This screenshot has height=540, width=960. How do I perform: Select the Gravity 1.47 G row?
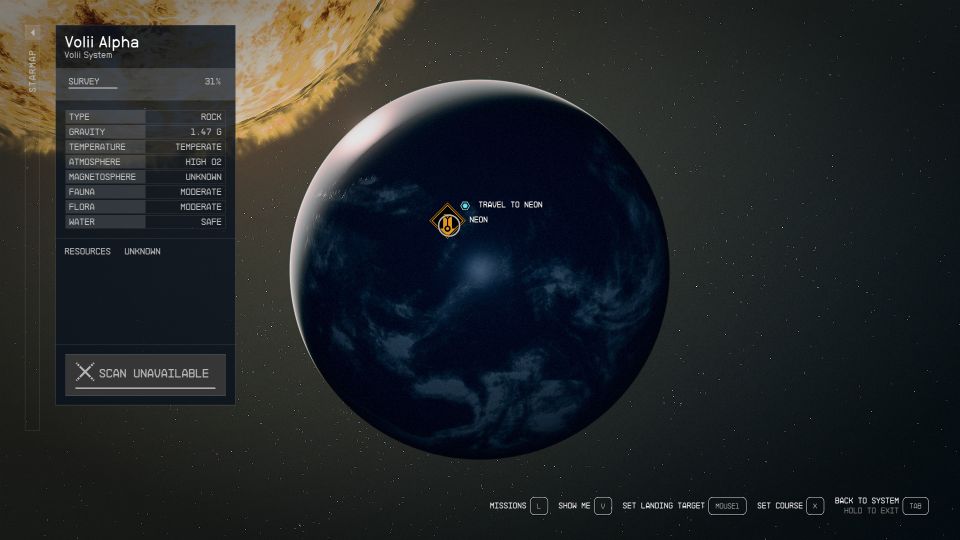pos(145,132)
